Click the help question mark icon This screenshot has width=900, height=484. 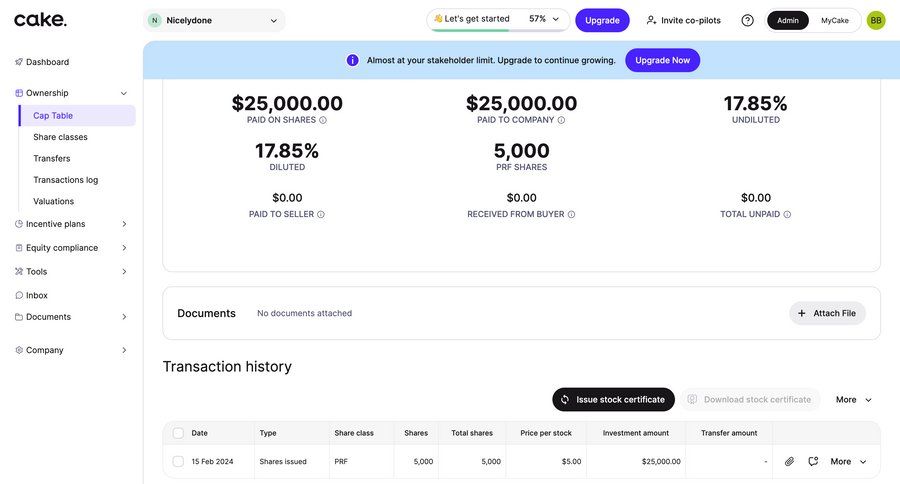(747, 20)
